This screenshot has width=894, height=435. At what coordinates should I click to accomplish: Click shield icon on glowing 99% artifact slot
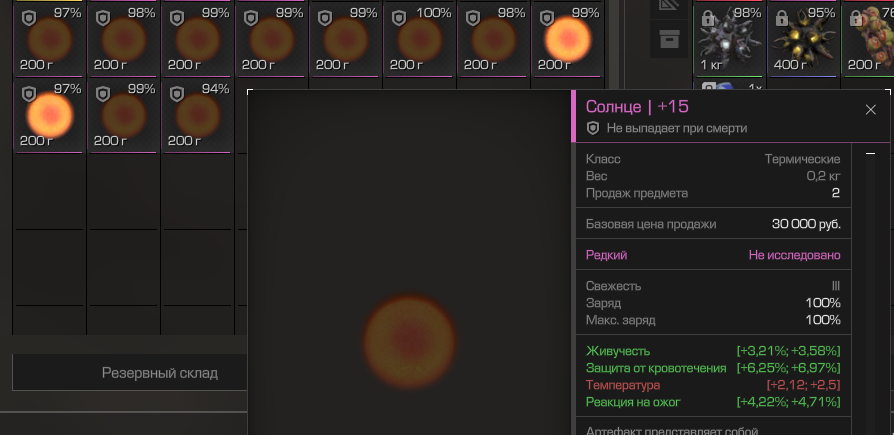547,18
